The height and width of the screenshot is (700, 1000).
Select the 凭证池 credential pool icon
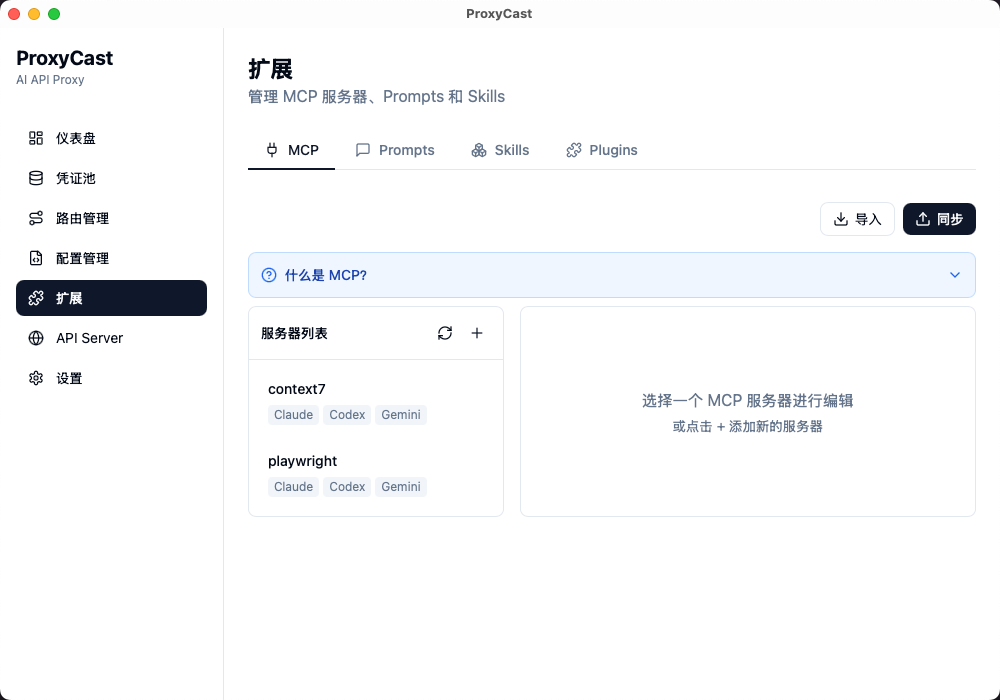coord(36,178)
